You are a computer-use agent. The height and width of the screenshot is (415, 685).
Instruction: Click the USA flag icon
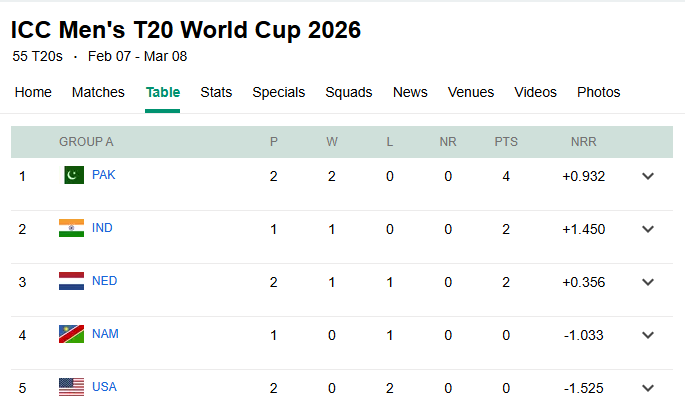[x=72, y=387]
